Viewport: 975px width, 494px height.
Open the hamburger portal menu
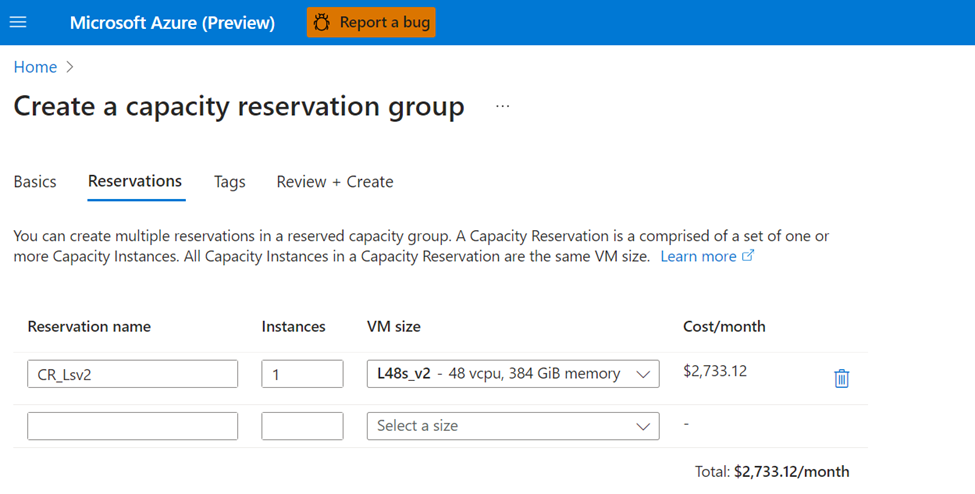pos(18,22)
